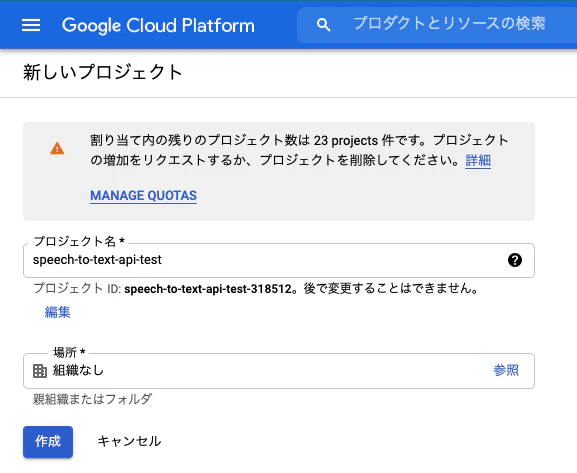Click the project name help icon
The width and height of the screenshot is (577, 473).
coord(514,260)
